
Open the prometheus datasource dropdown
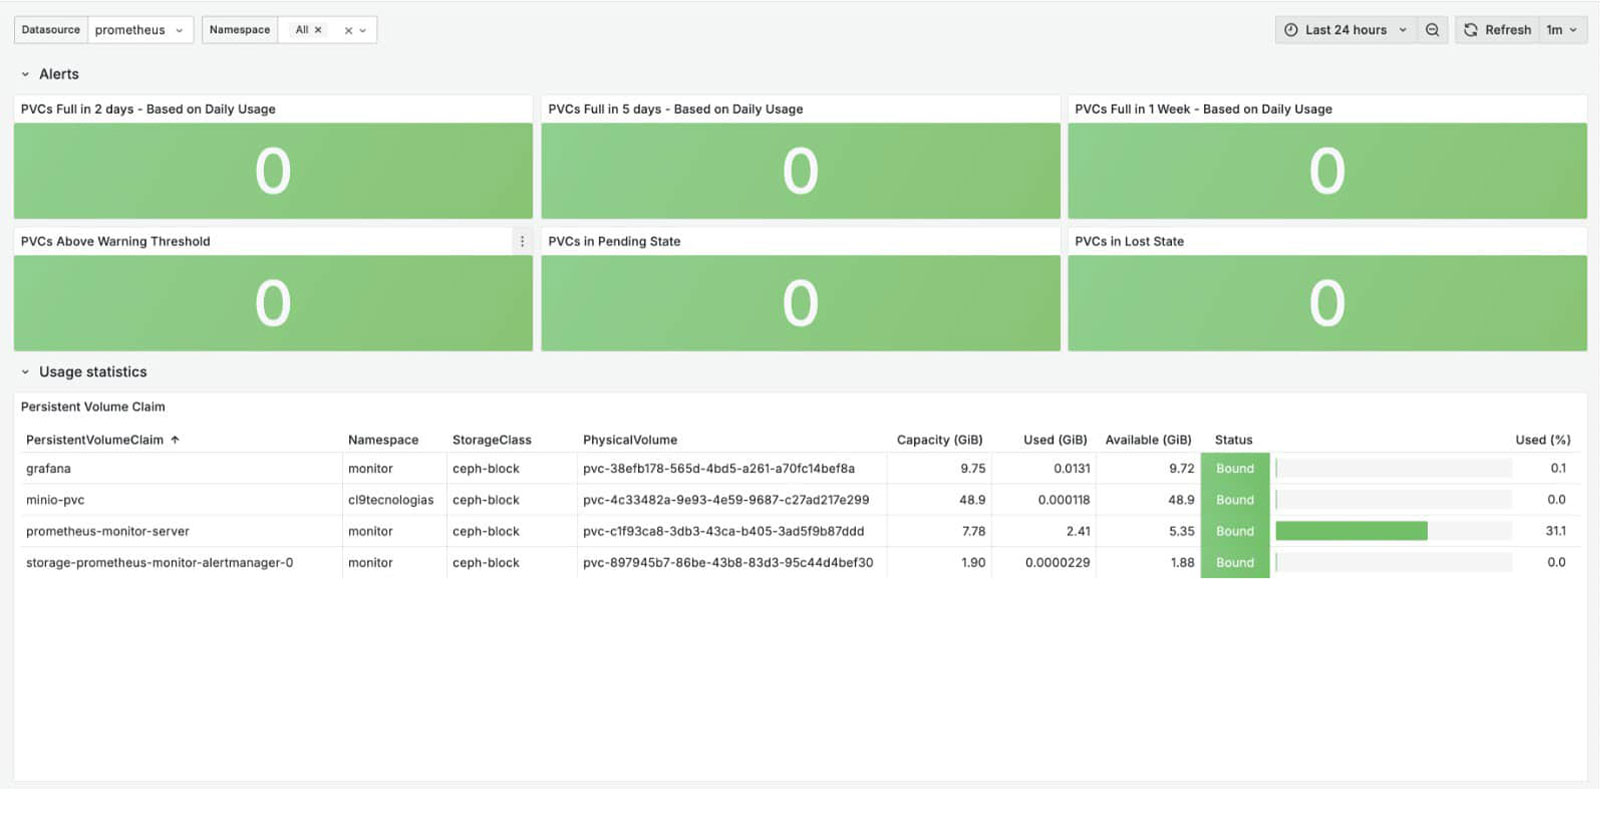(x=139, y=30)
